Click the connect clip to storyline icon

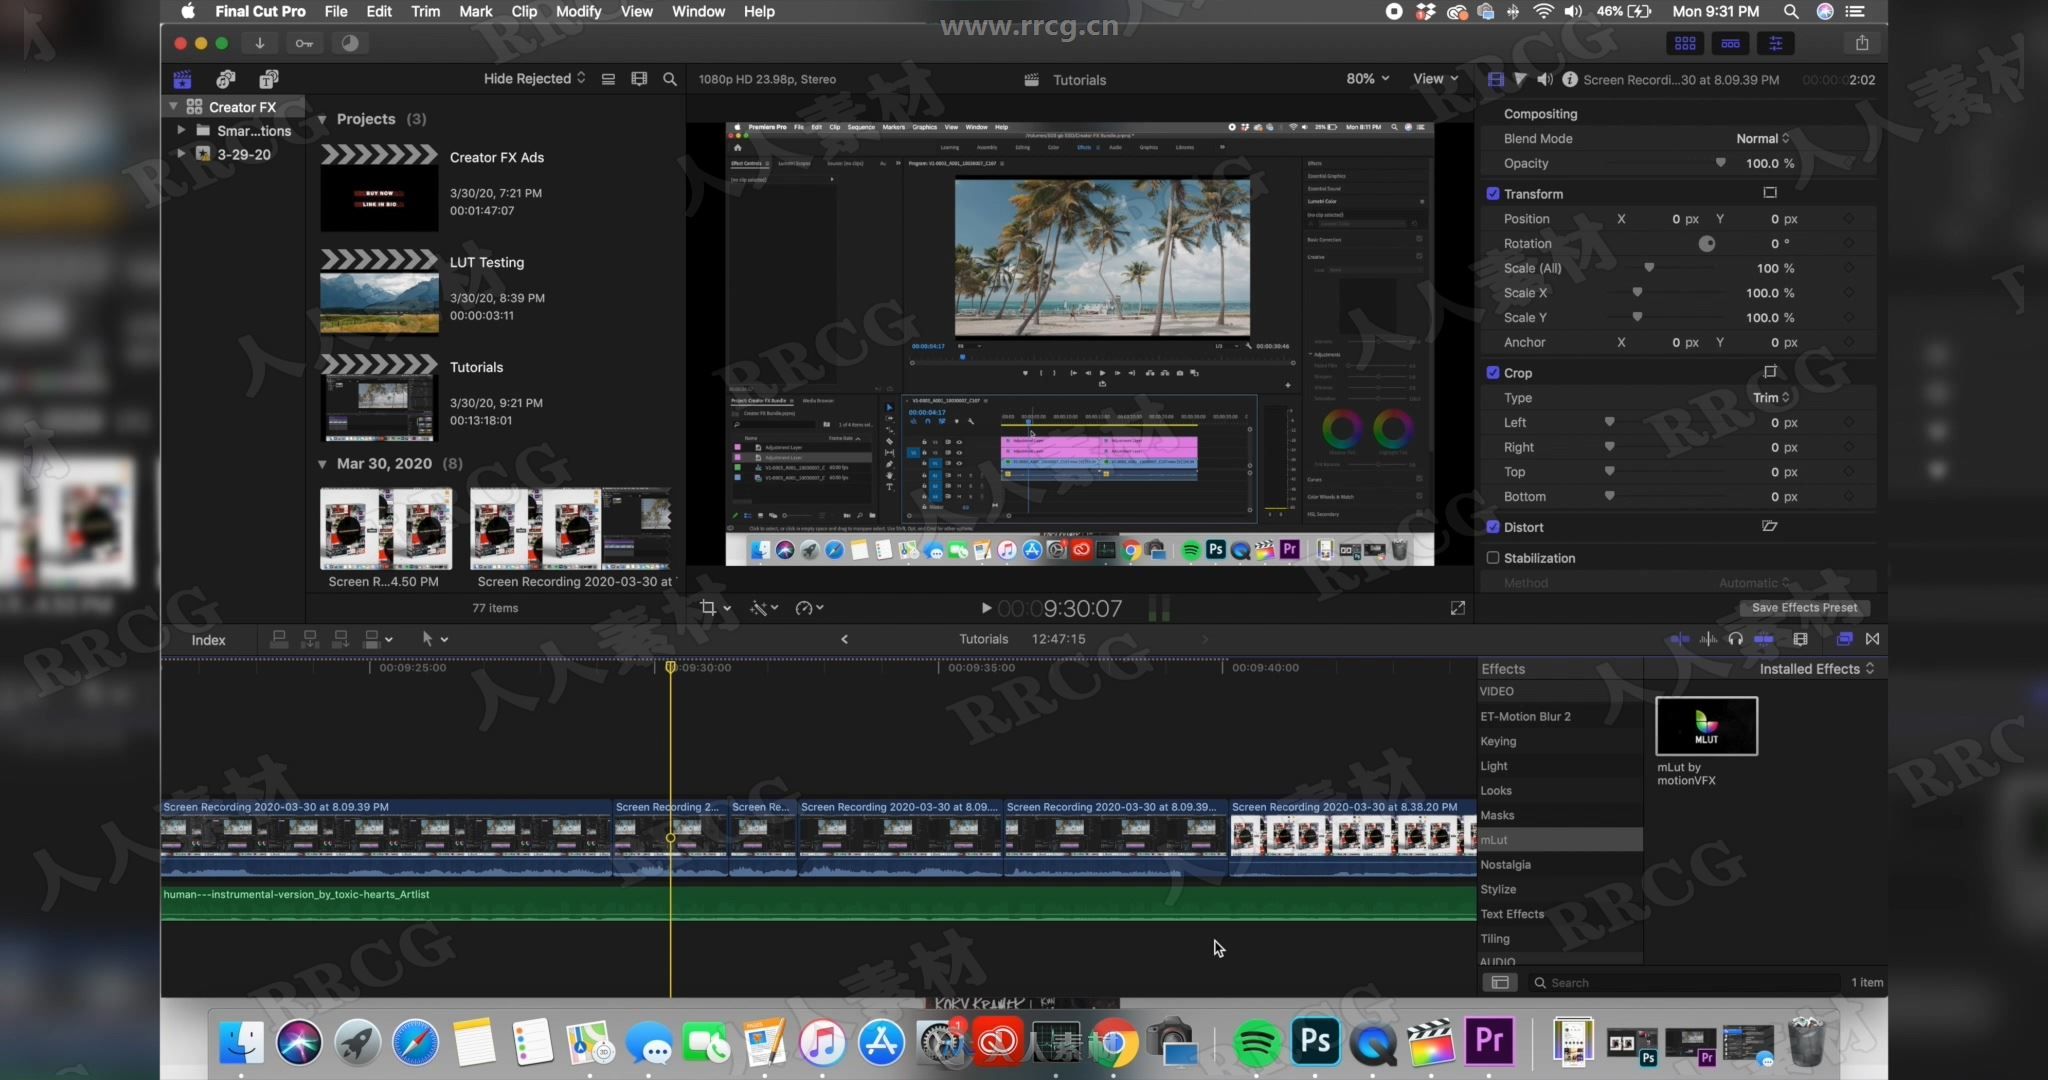[x=279, y=639]
